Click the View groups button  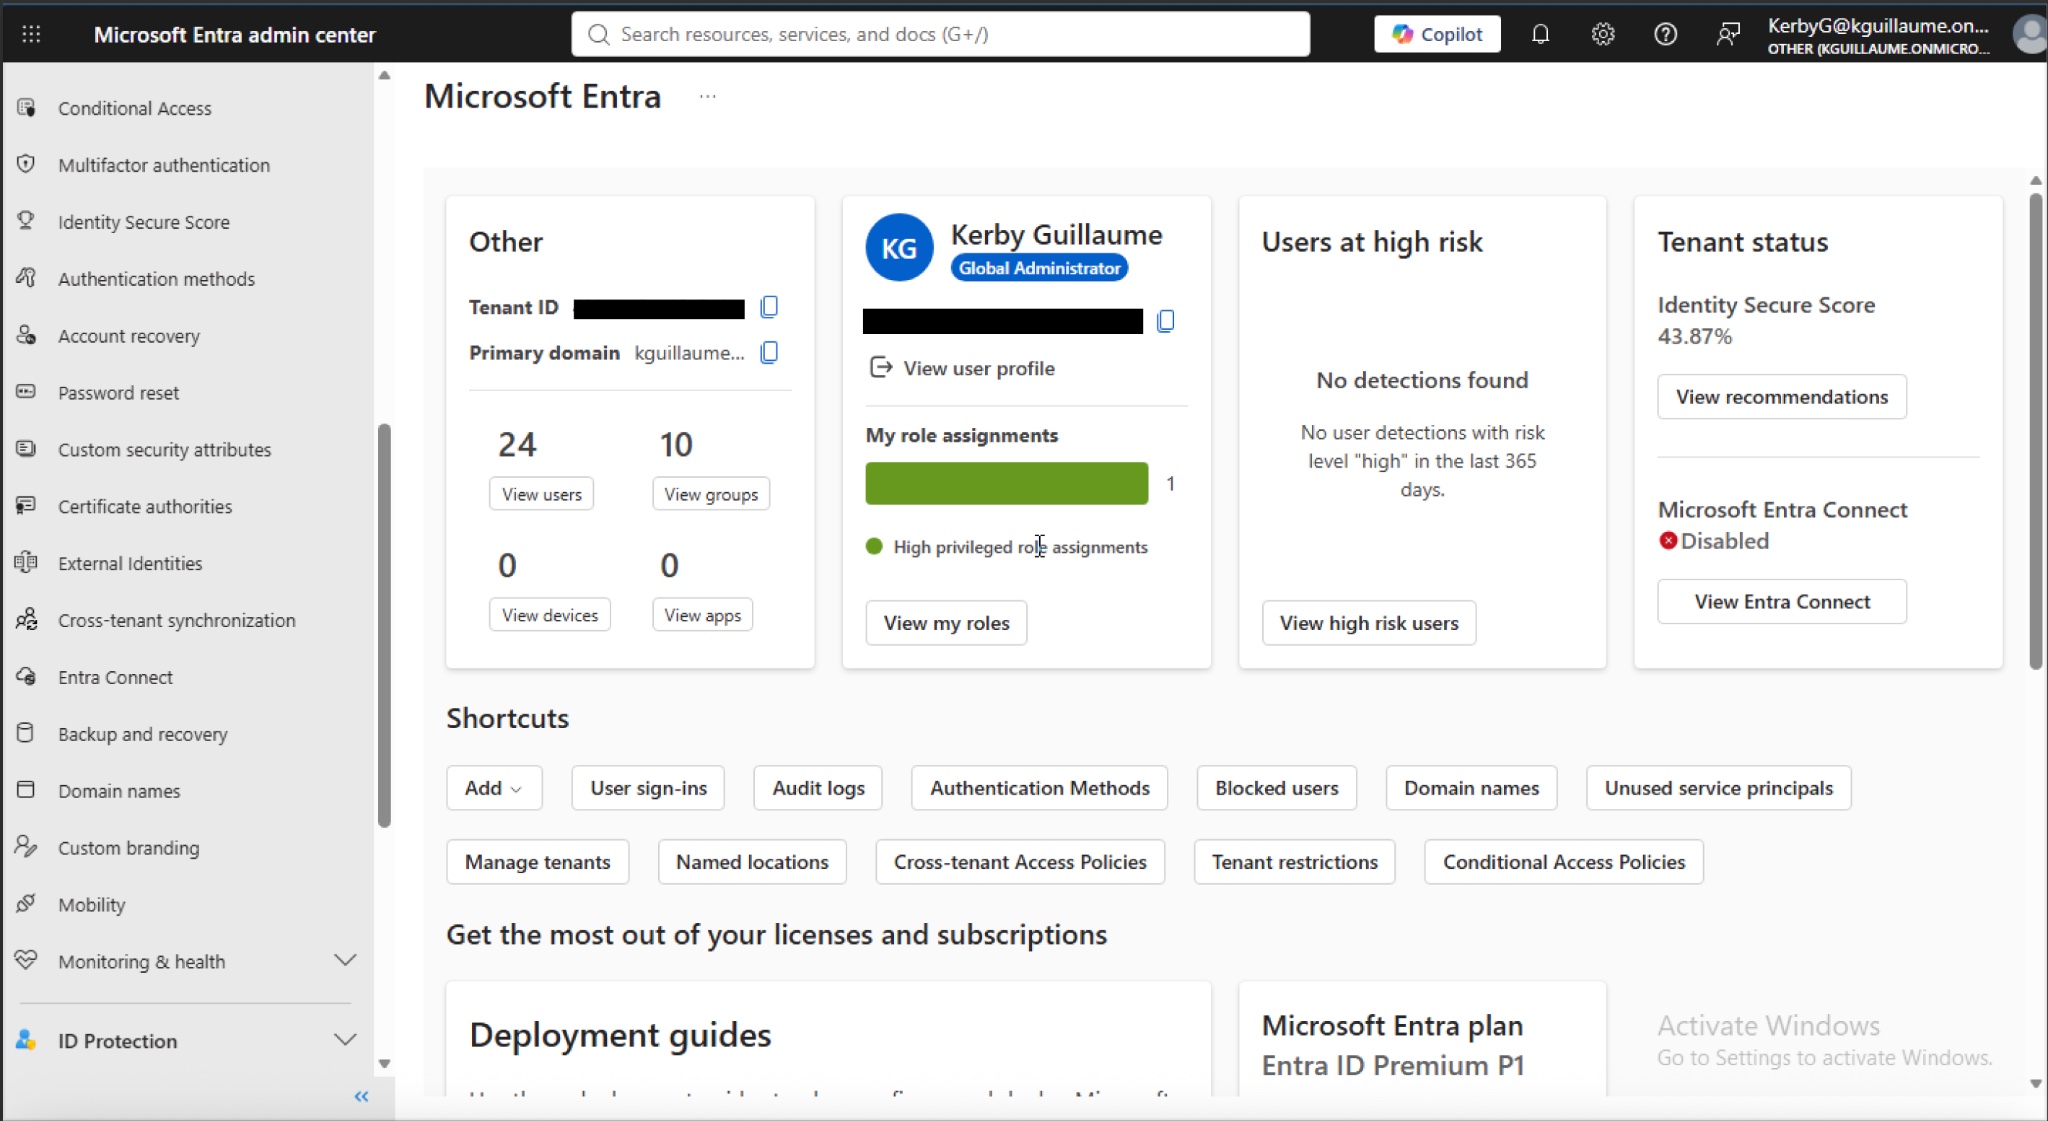[x=711, y=494]
